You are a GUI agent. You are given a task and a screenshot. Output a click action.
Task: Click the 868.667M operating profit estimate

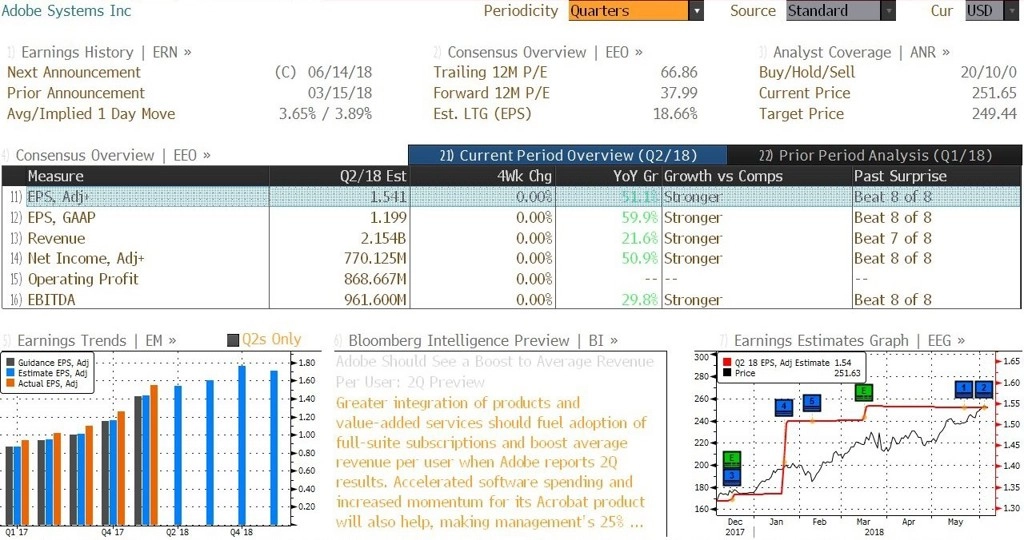(x=376, y=279)
